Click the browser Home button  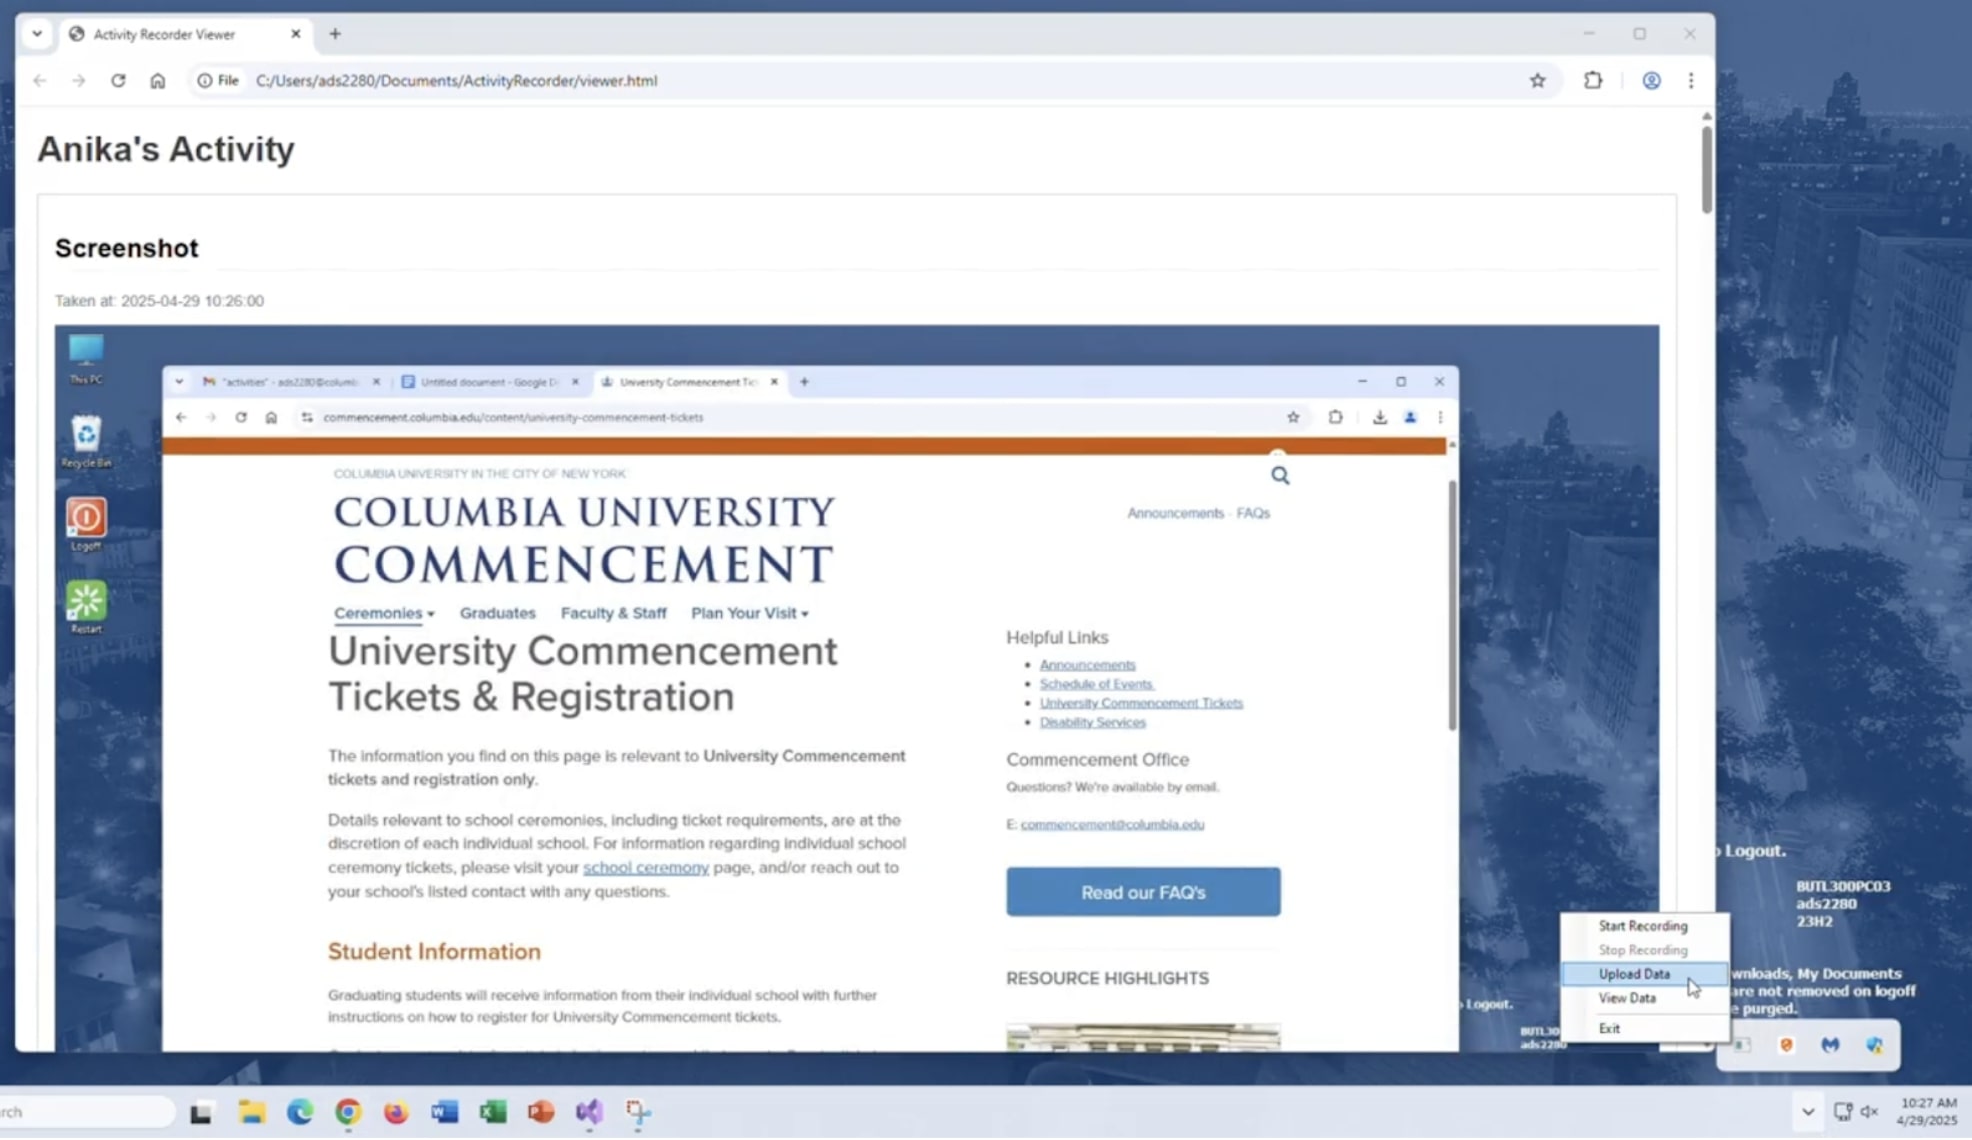(158, 81)
